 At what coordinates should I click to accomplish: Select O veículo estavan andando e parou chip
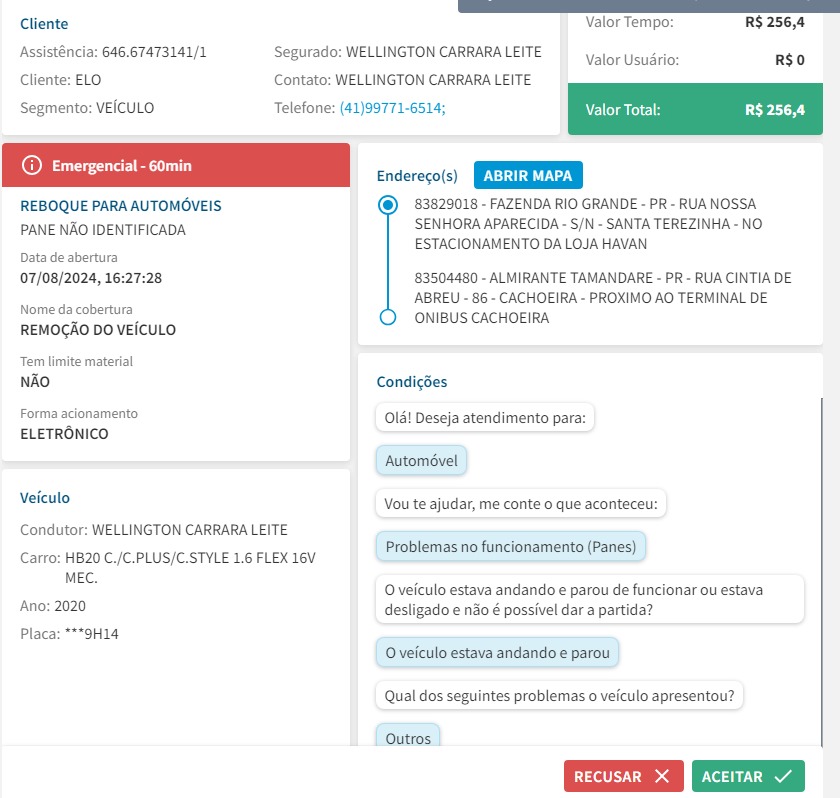(x=497, y=652)
